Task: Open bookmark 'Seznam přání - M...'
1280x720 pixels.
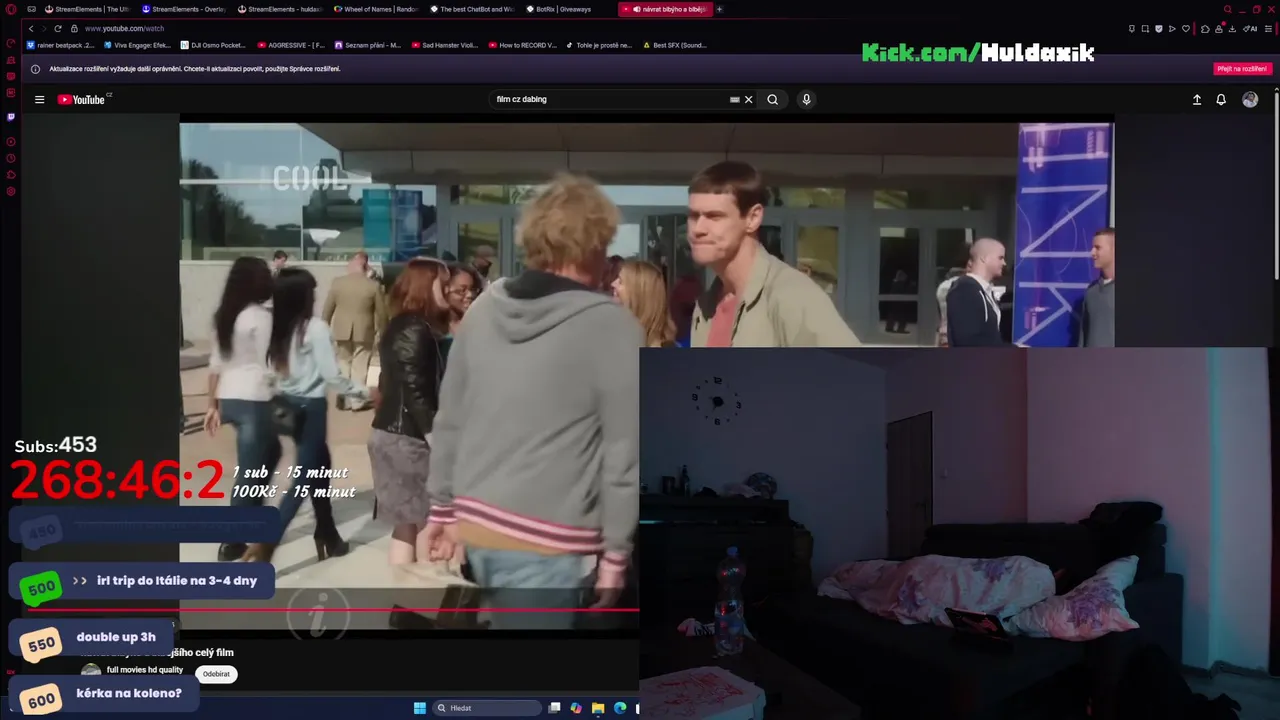Action: [x=368, y=45]
